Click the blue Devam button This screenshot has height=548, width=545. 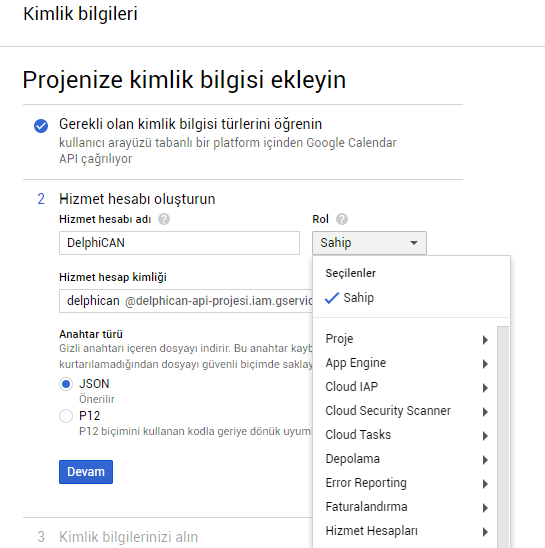tap(86, 472)
